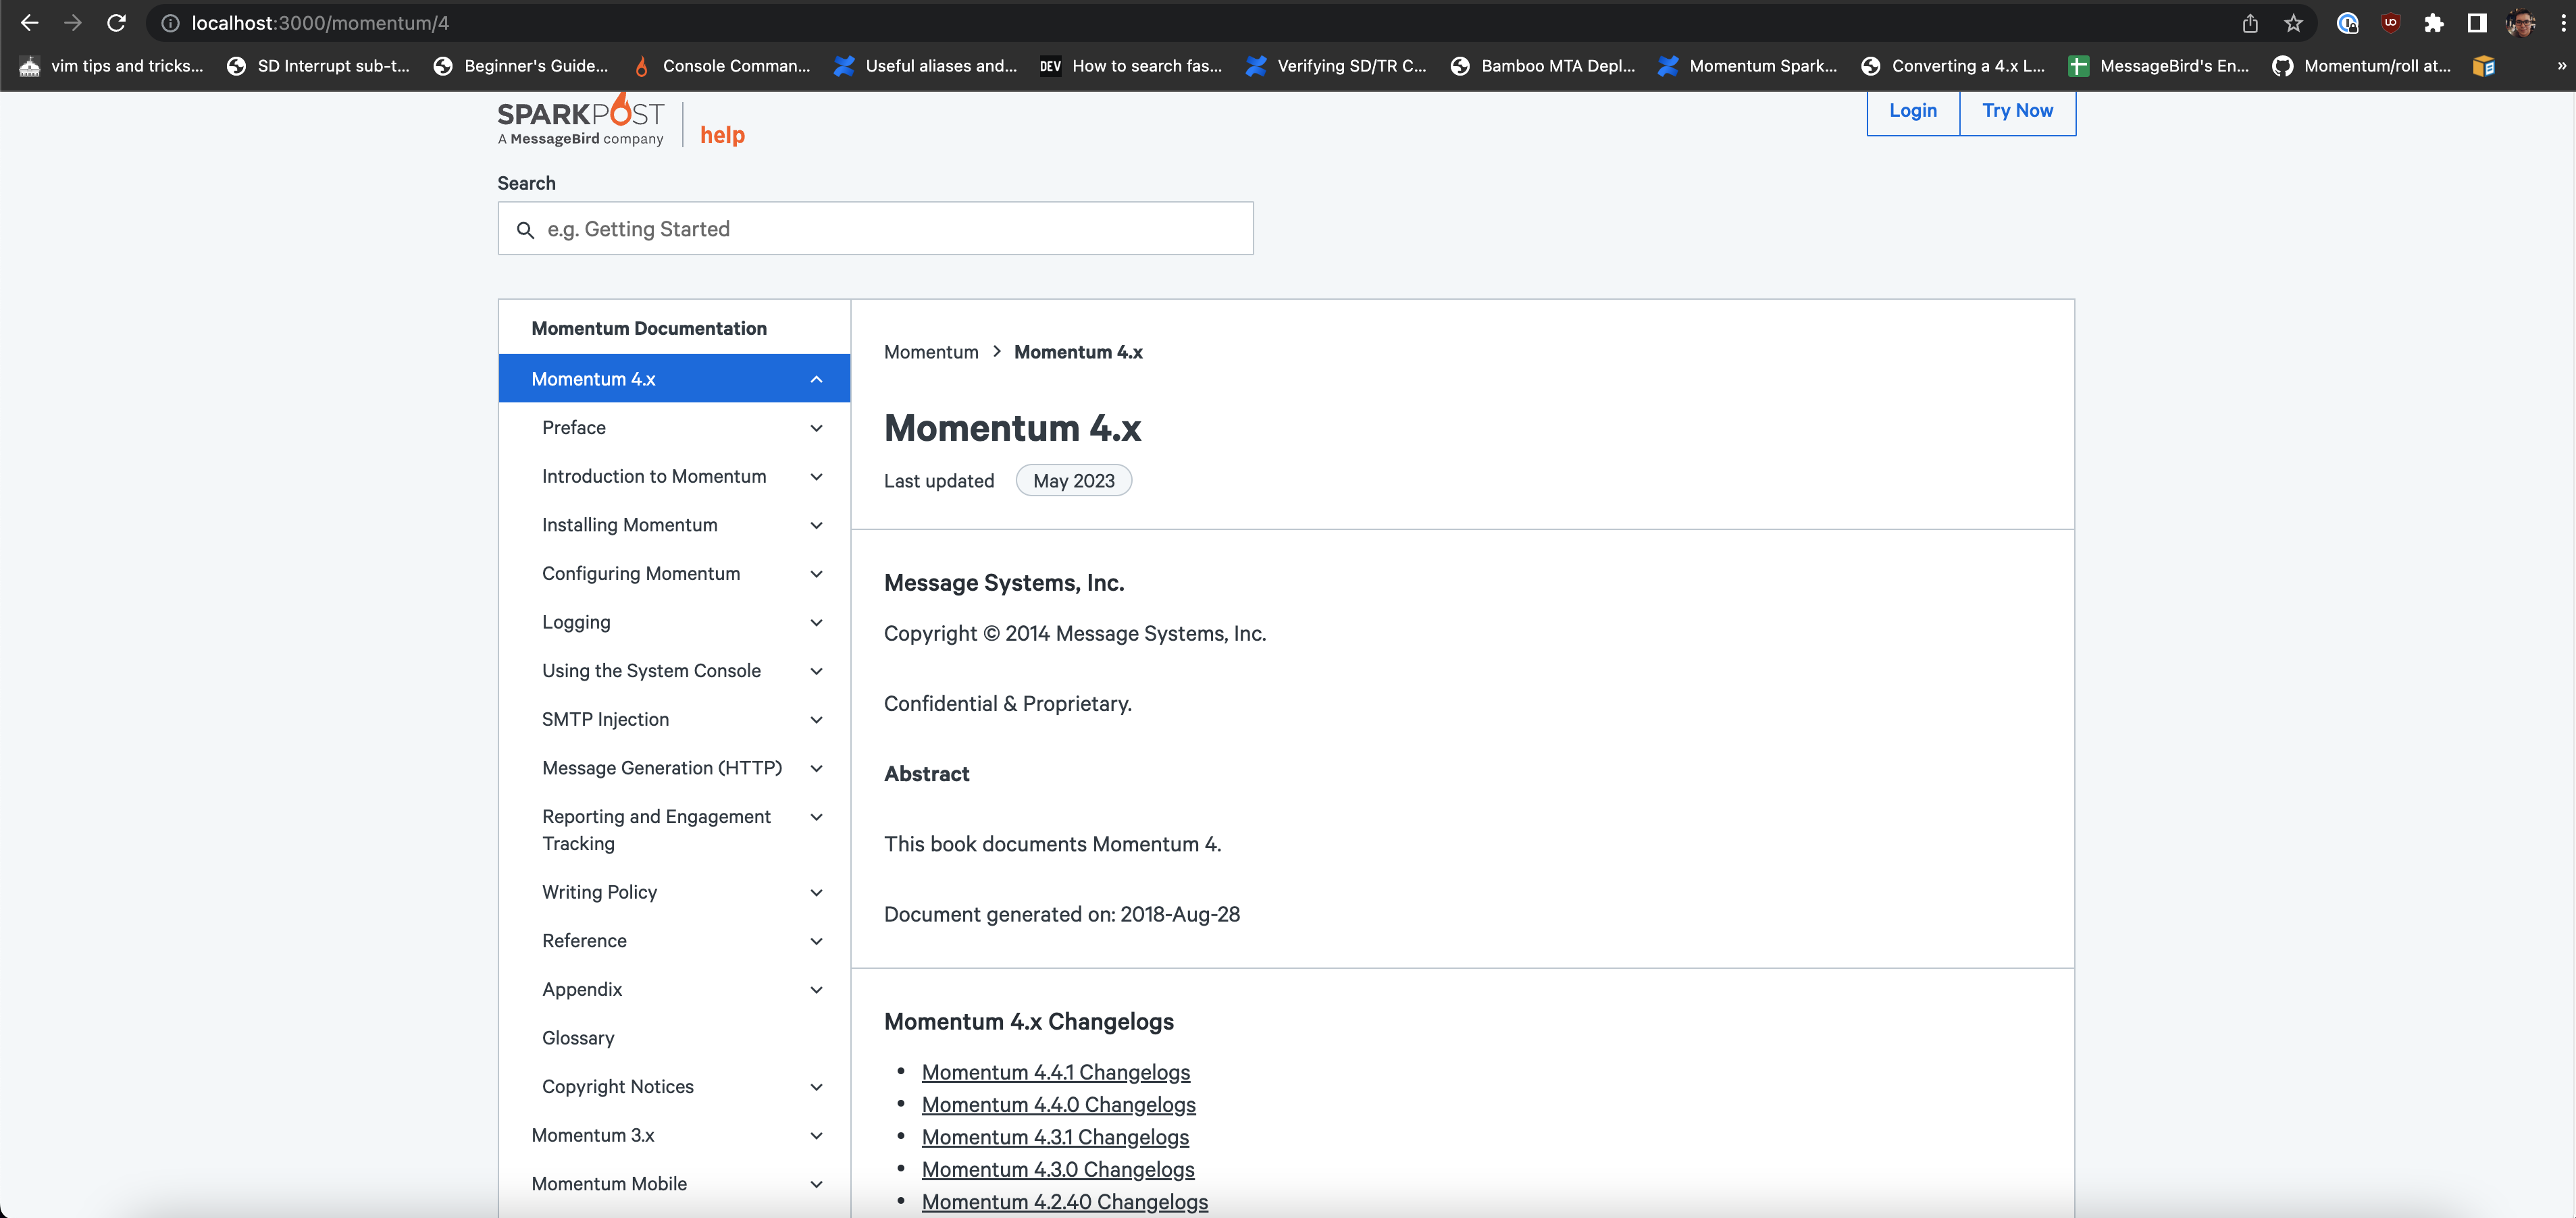
Task: Collapse the Momentum 4.x sidebar section
Action: [x=816, y=379]
